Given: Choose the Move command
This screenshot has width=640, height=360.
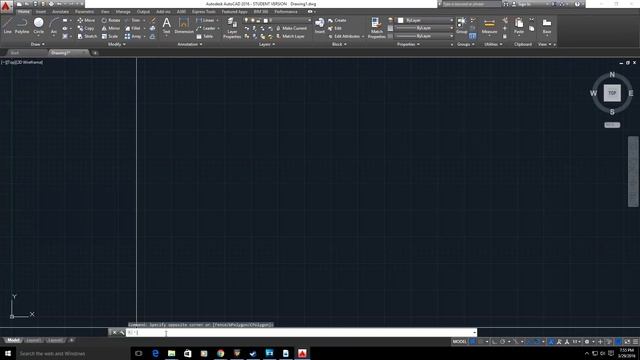Looking at the screenshot, I should pos(86,20).
